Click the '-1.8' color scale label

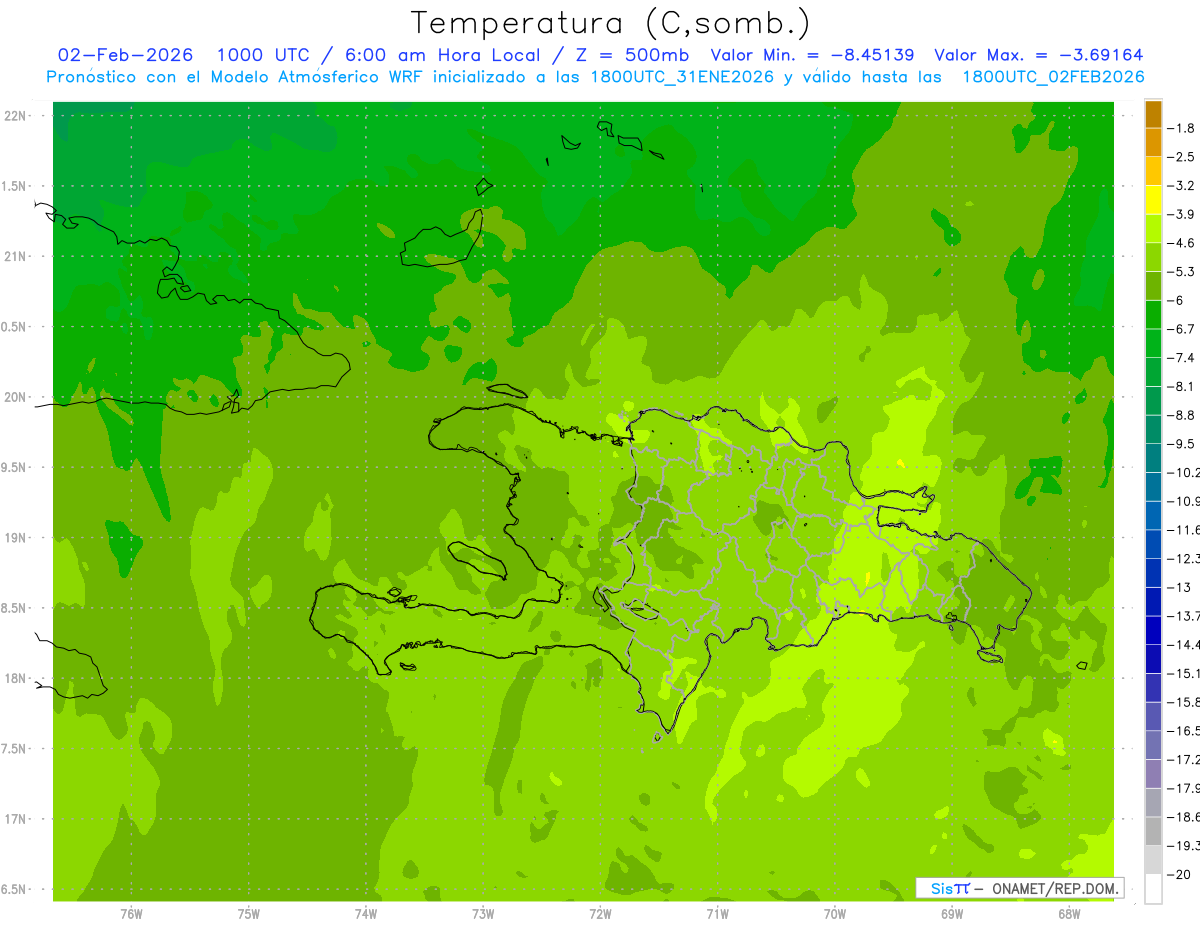click(1181, 128)
